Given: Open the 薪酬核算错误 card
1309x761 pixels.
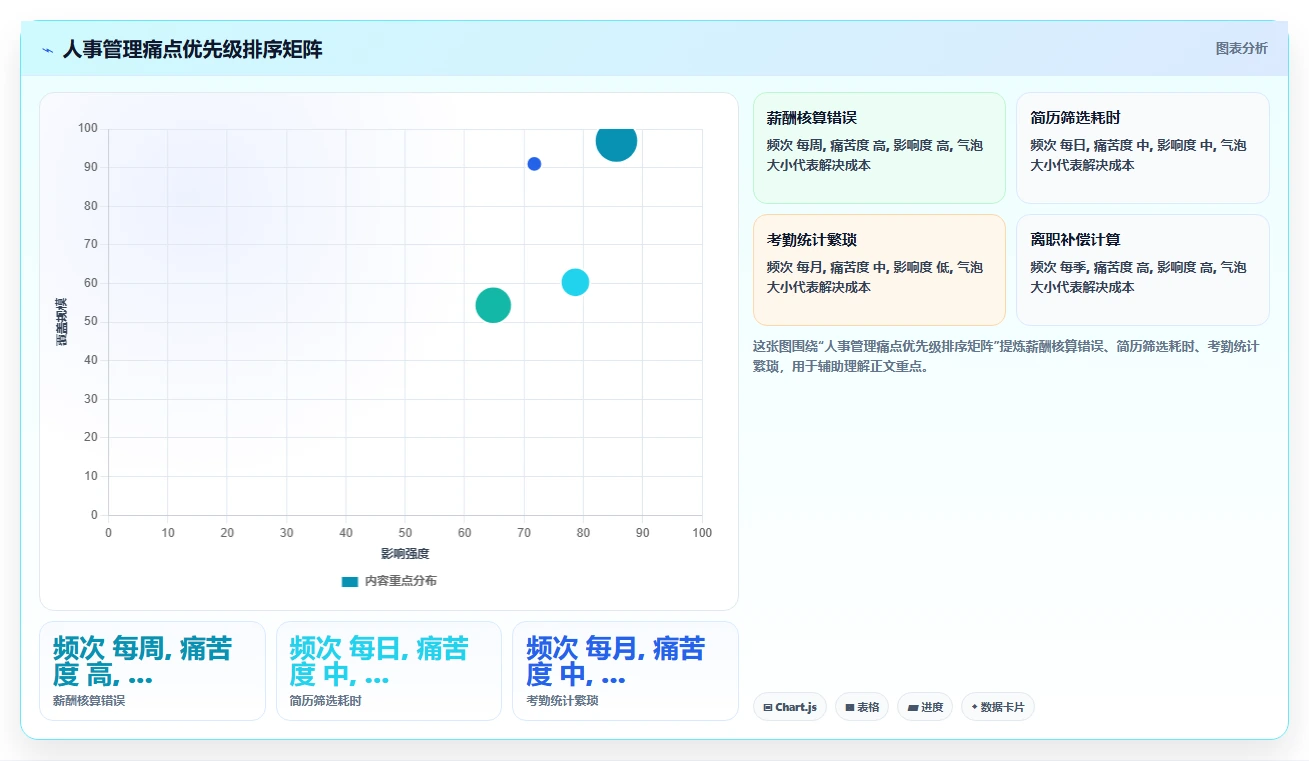Looking at the screenshot, I should (879, 148).
